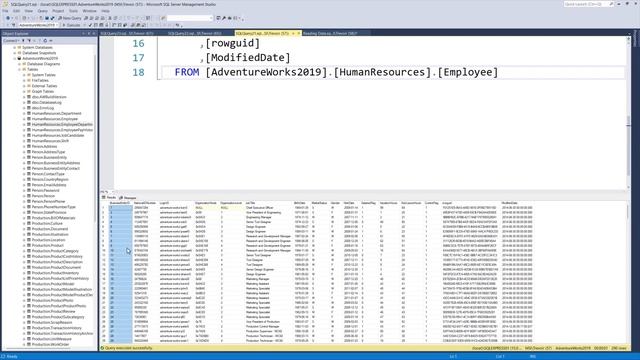Viewport: 640px width, 360px height.
Task: Click the Production.ProductCategory table icon
Action: 29,251
